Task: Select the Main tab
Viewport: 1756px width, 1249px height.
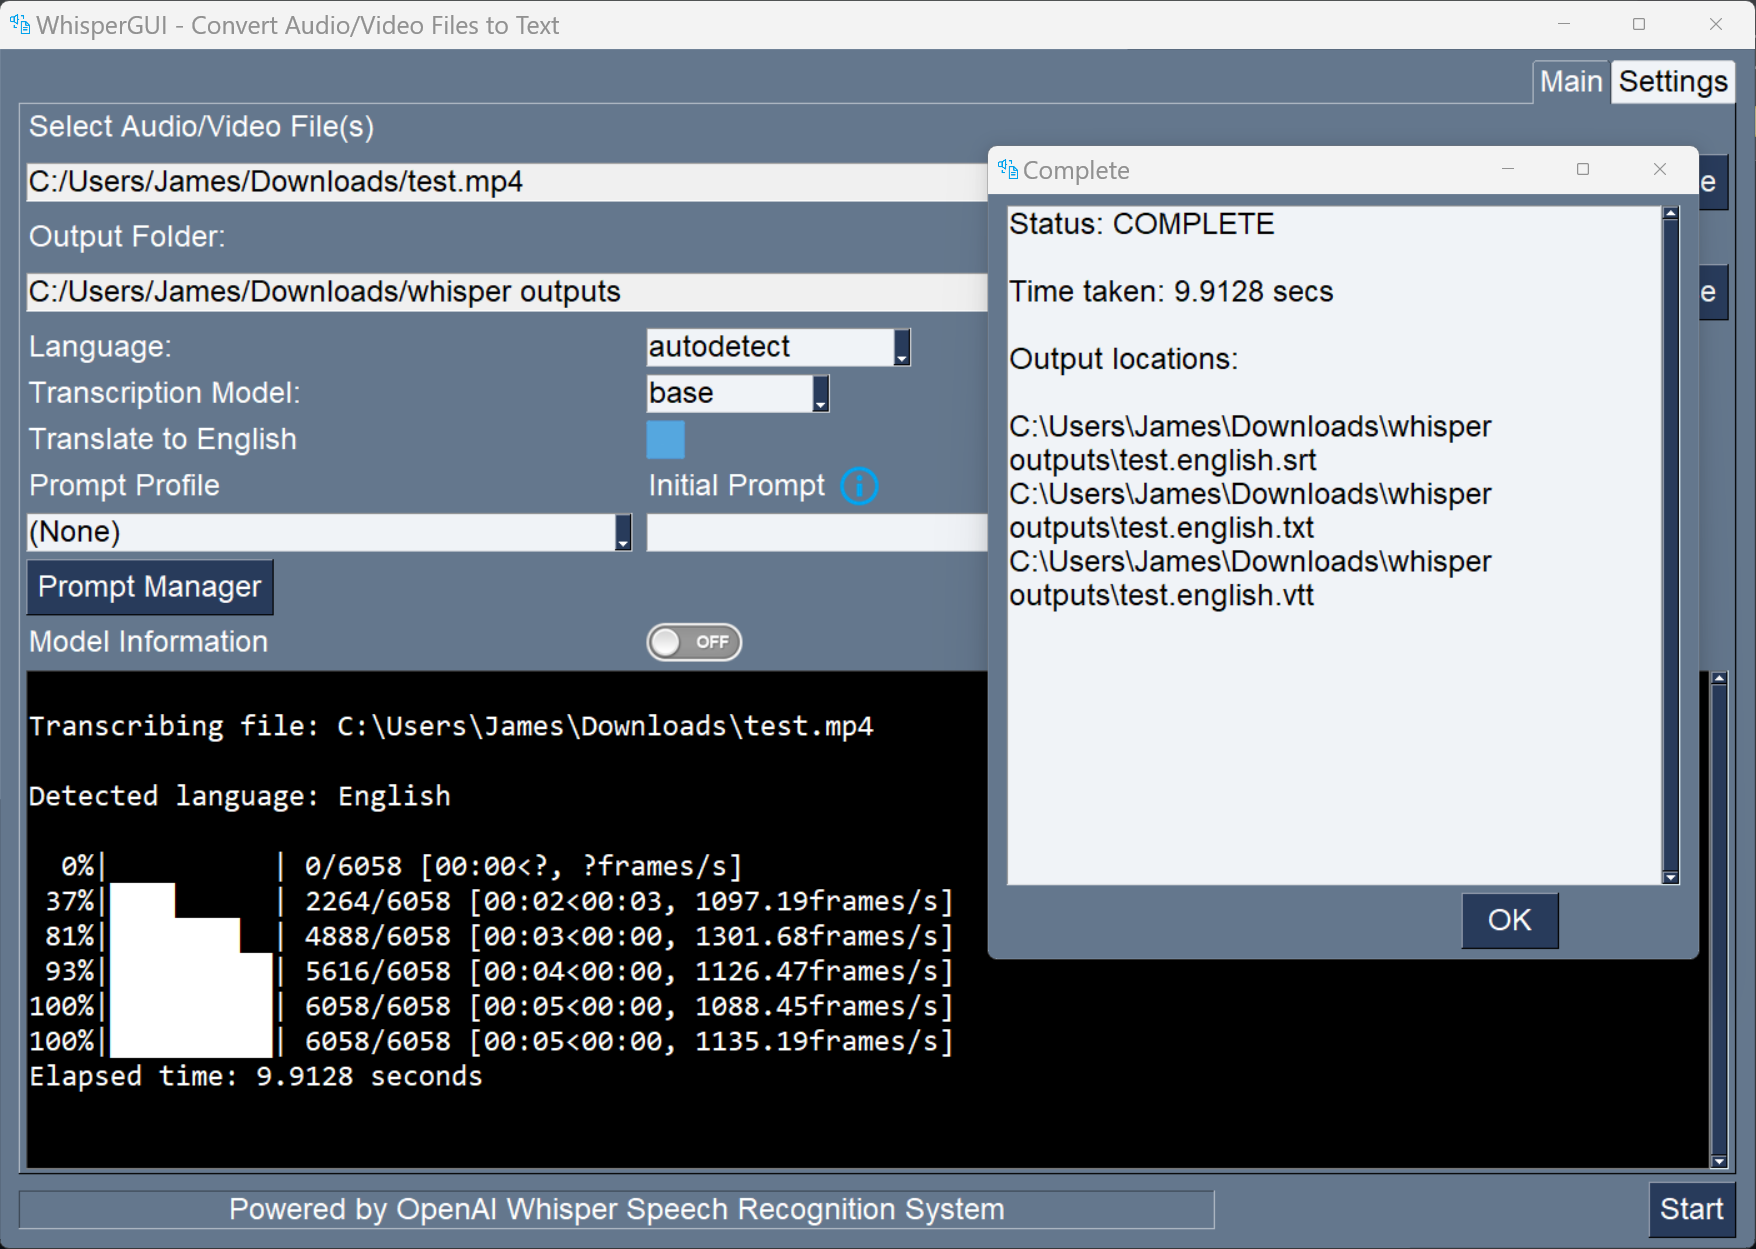Action: [1571, 81]
